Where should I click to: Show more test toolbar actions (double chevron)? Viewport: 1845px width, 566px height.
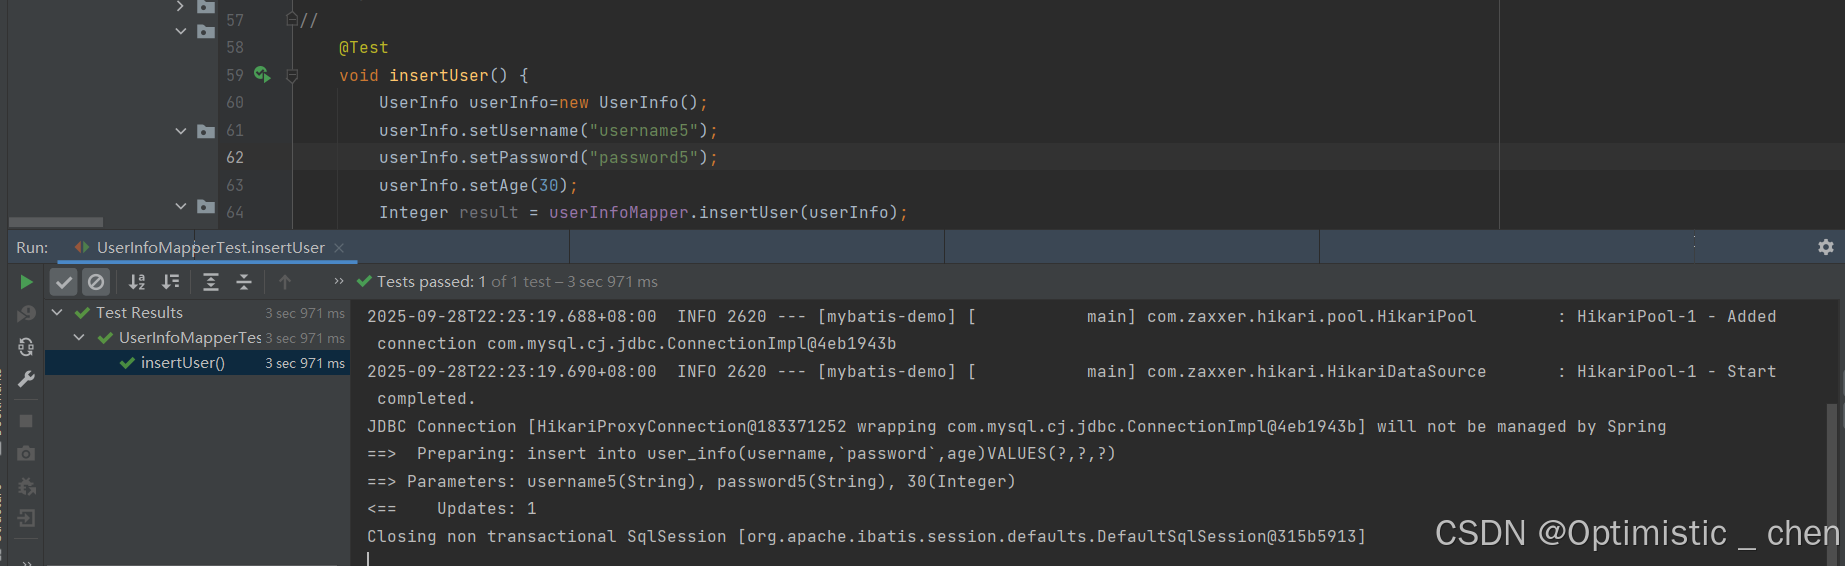pyautogui.click(x=339, y=281)
